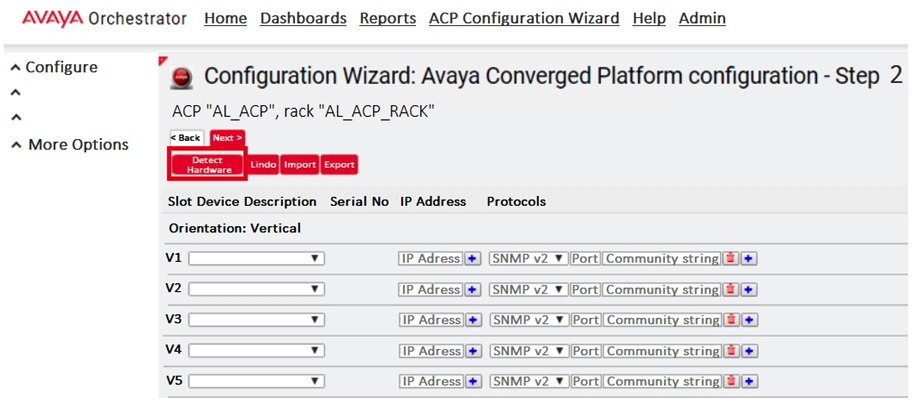917x407 pixels.
Task: Click the V3 IP Adress field
Action: click(431, 320)
